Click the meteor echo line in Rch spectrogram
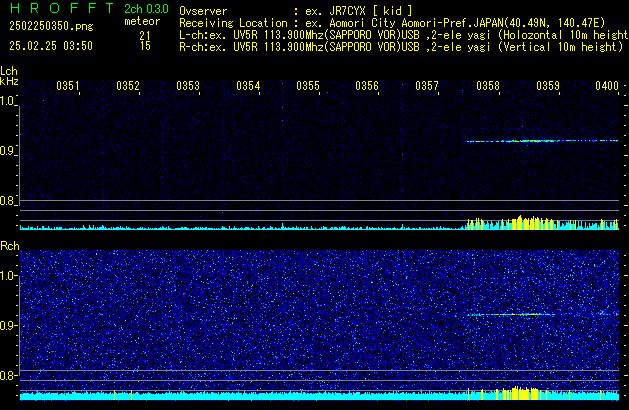This screenshot has width=629, height=410. pos(511,315)
